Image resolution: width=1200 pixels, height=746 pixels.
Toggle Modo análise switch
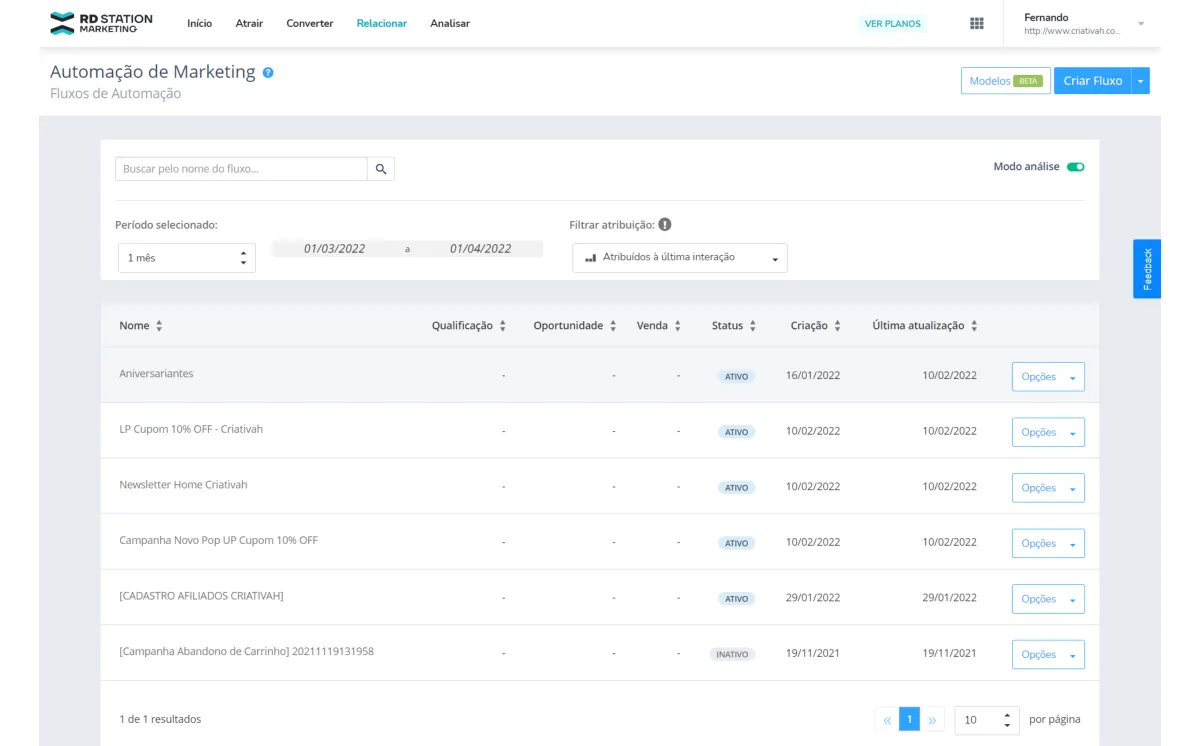[x=1075, y=167]
